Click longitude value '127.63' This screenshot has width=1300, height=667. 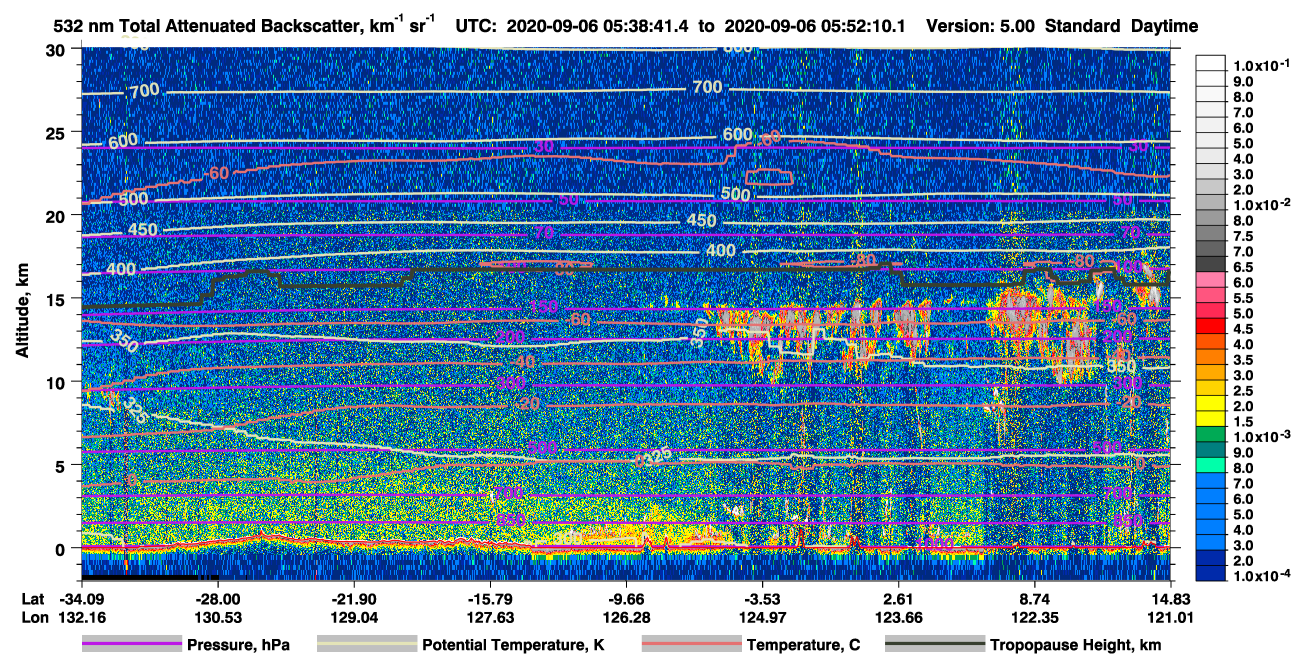click(490, 617)
